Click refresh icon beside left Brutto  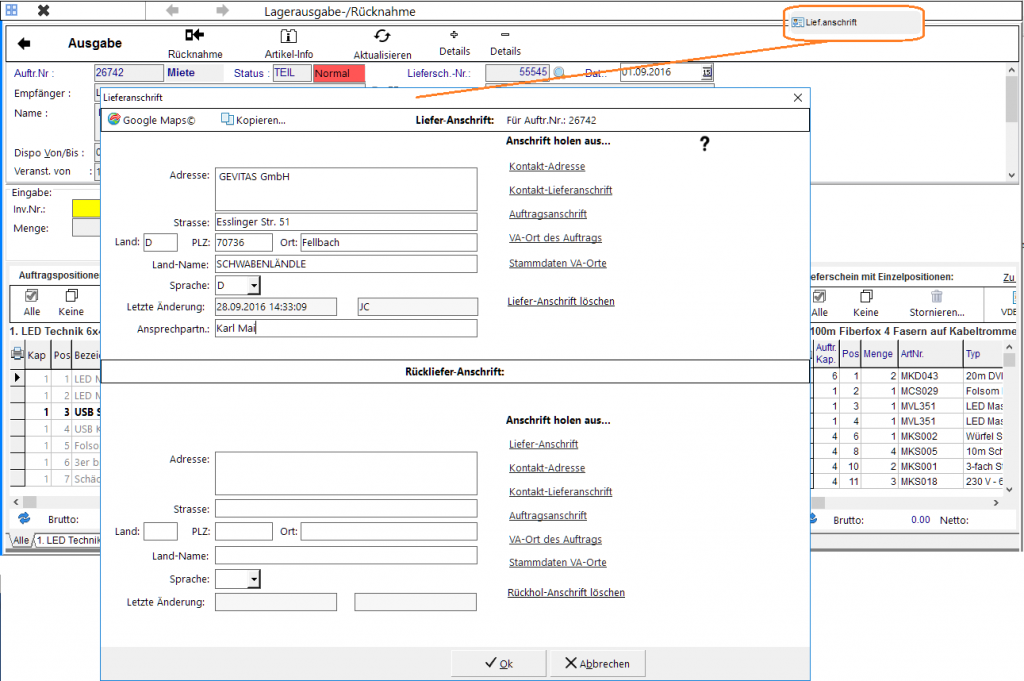coord(24,518)
